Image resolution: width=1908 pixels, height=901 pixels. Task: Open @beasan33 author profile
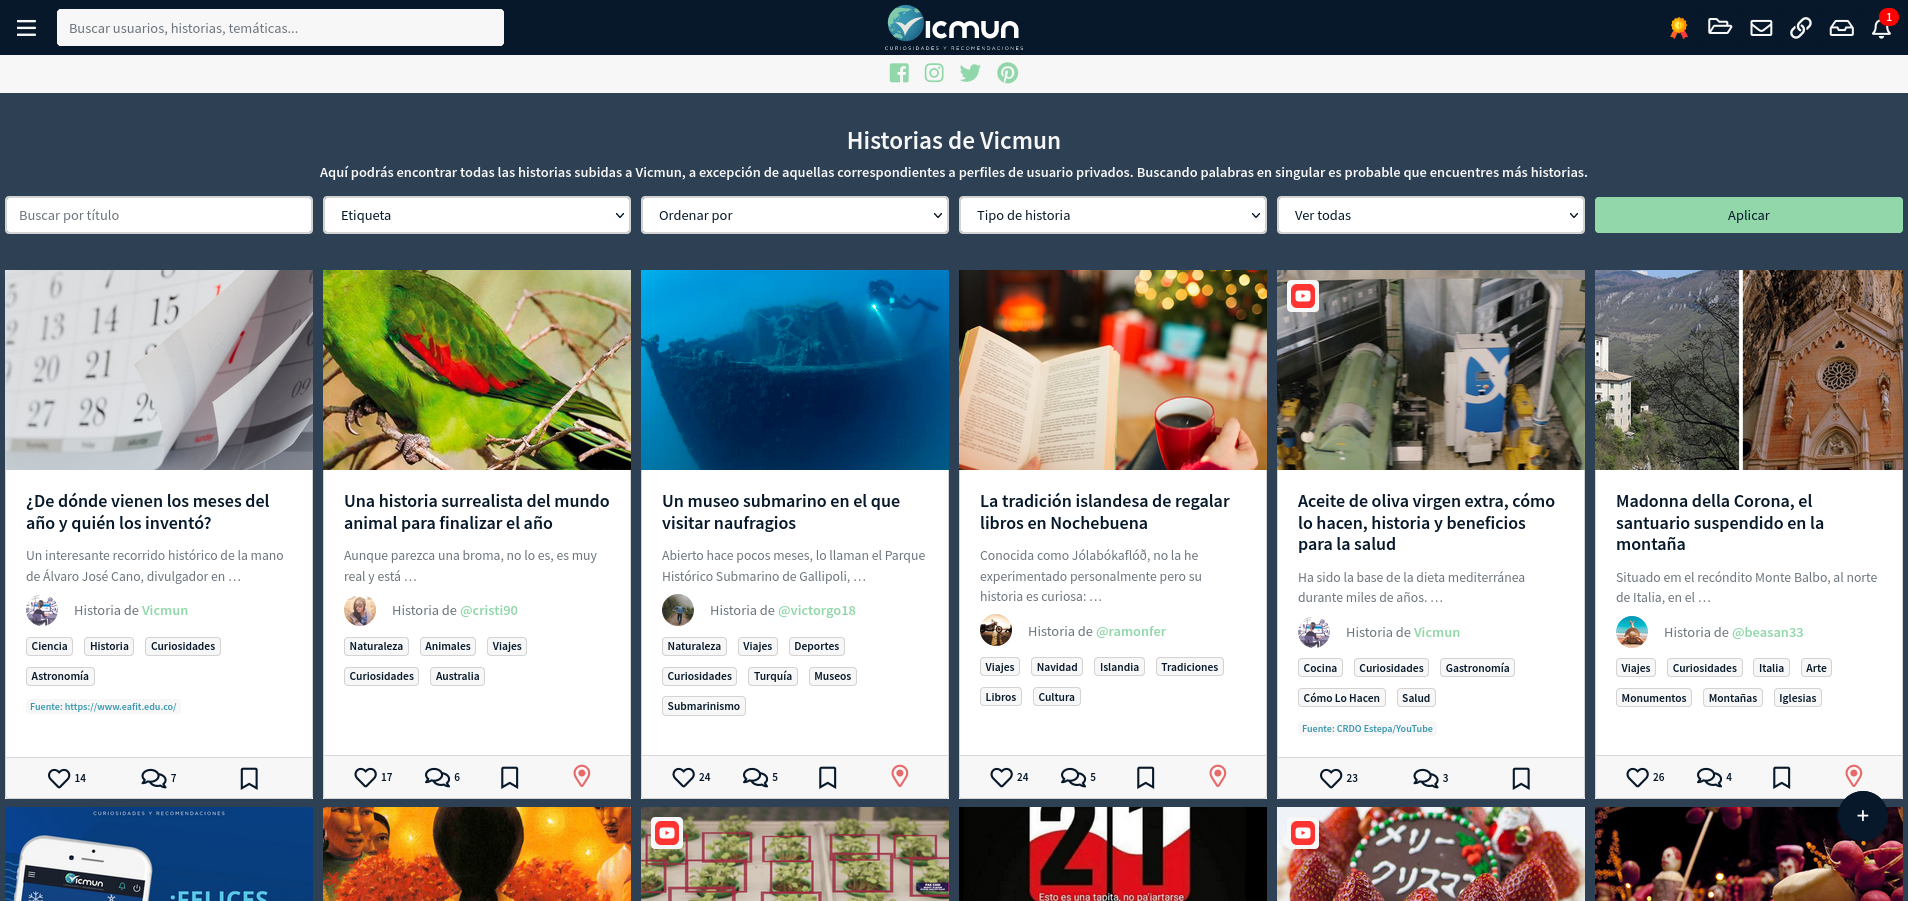1768,632
